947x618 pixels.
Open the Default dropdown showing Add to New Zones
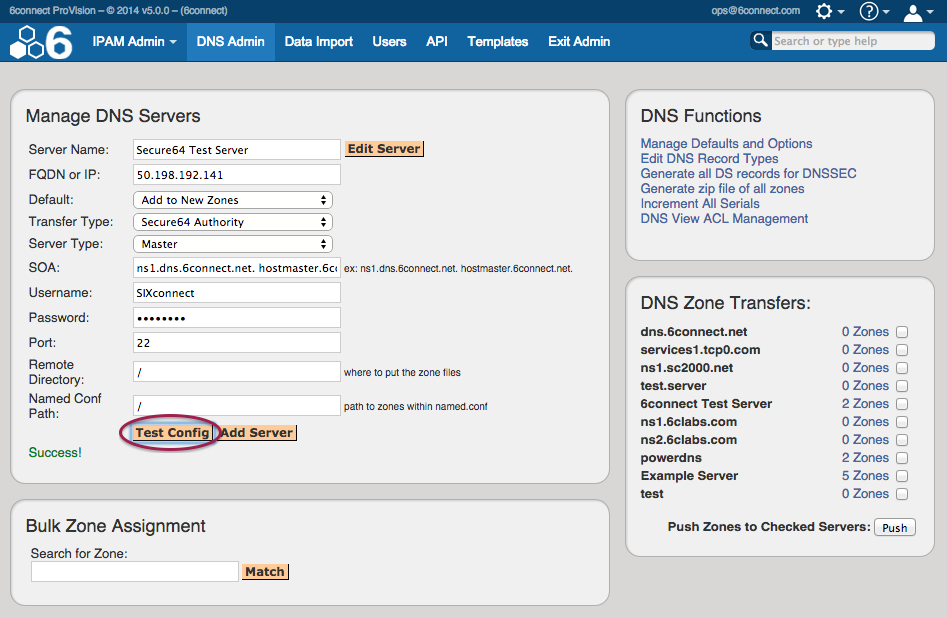[x=233, y=200]
